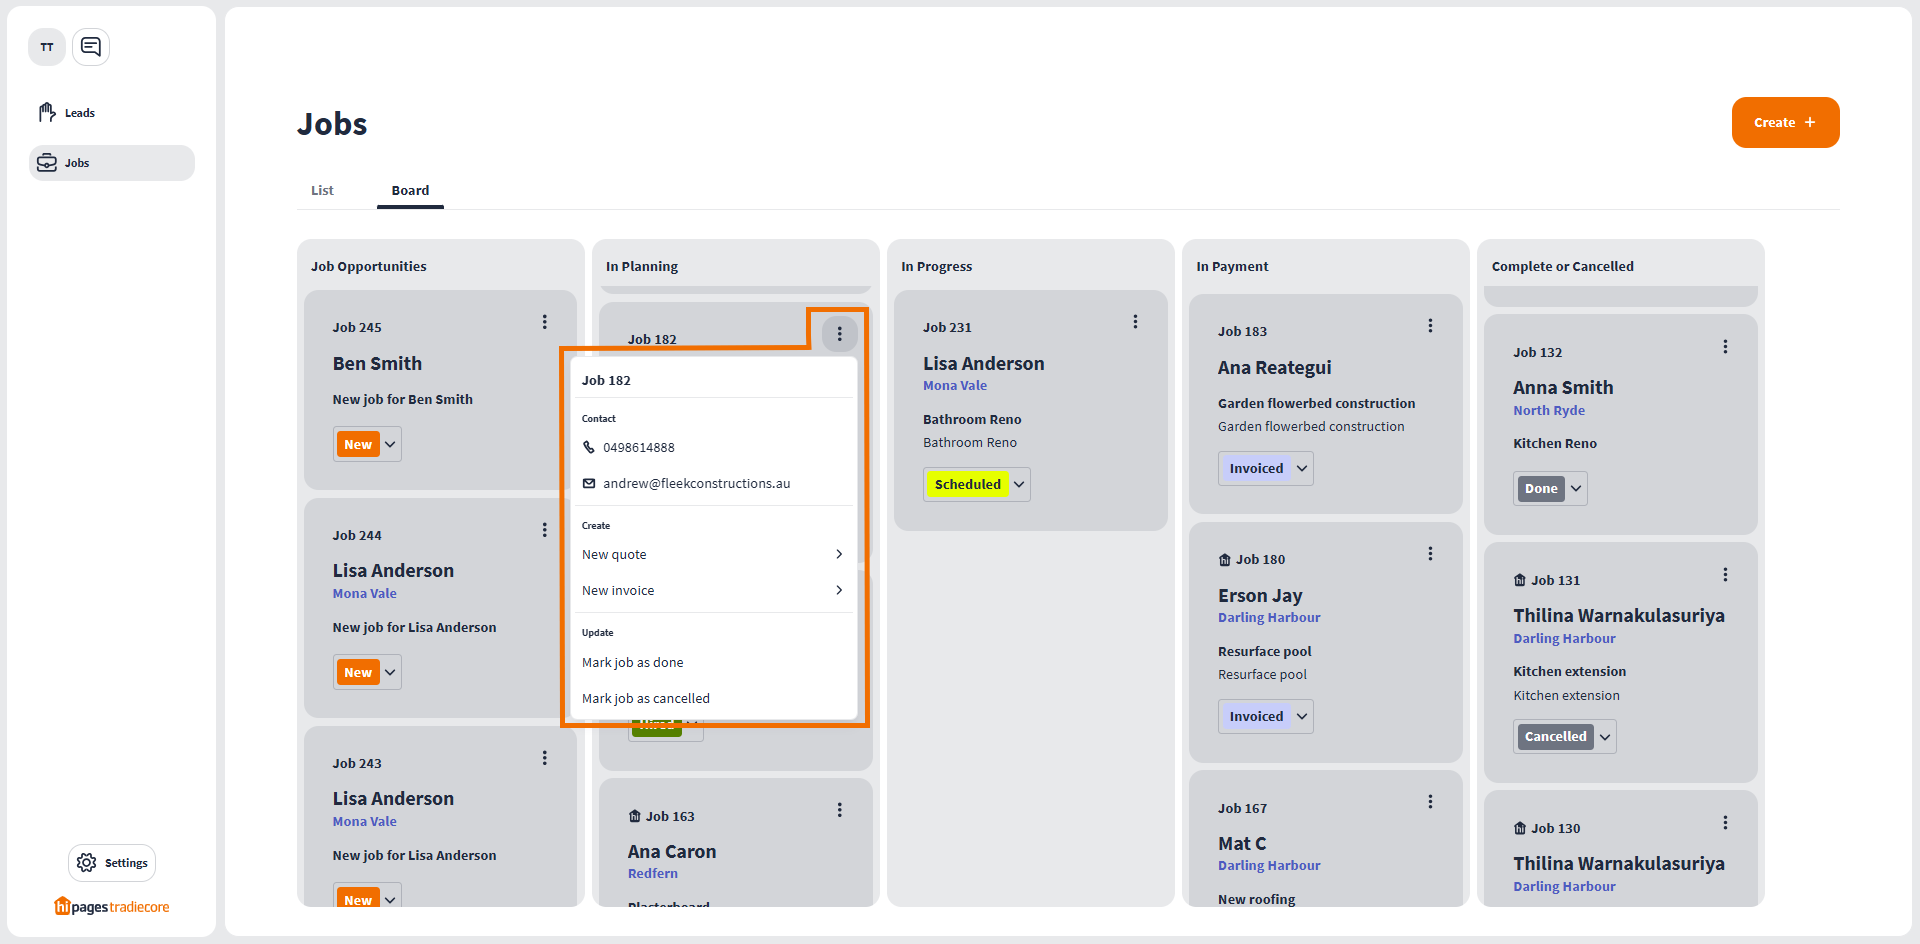Choose Mark job as cancelled
Viewport: 1920px width, 944px height.
coord(646,699)
